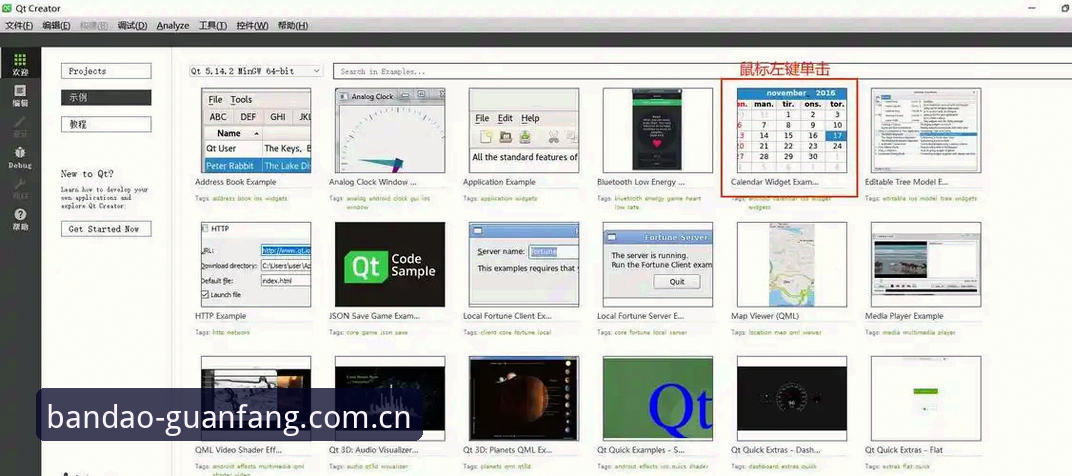The height and width of the screenshot is (476, 1072).
Task: Open the Qt 3D: Planets QML thumbnail
Action: click(524, 398)
